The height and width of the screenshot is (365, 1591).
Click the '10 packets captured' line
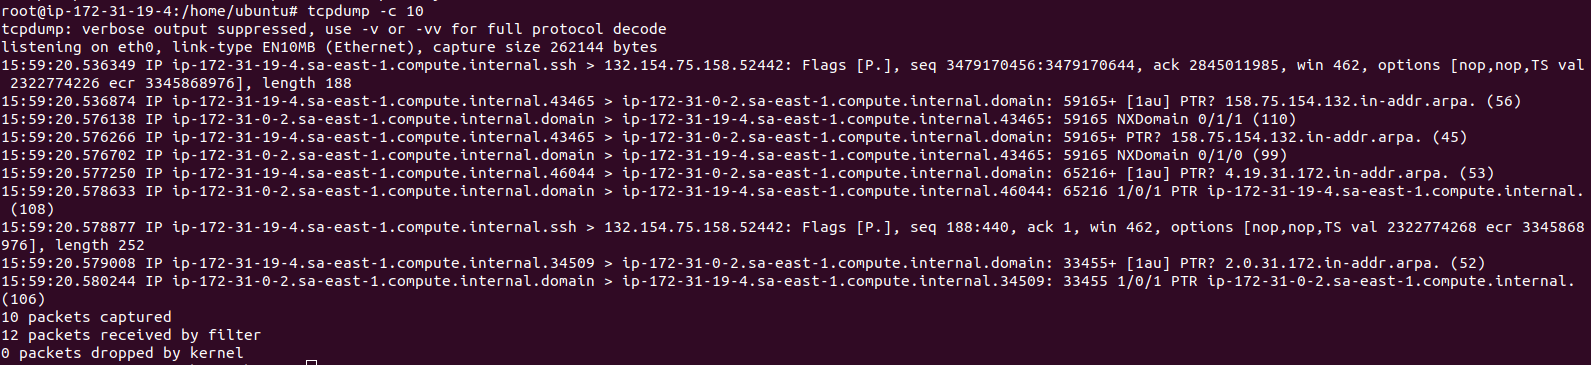click(86, 318)
